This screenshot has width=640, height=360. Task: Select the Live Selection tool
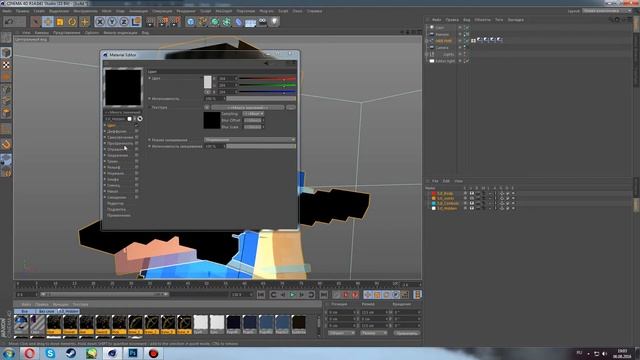point(36,21)
